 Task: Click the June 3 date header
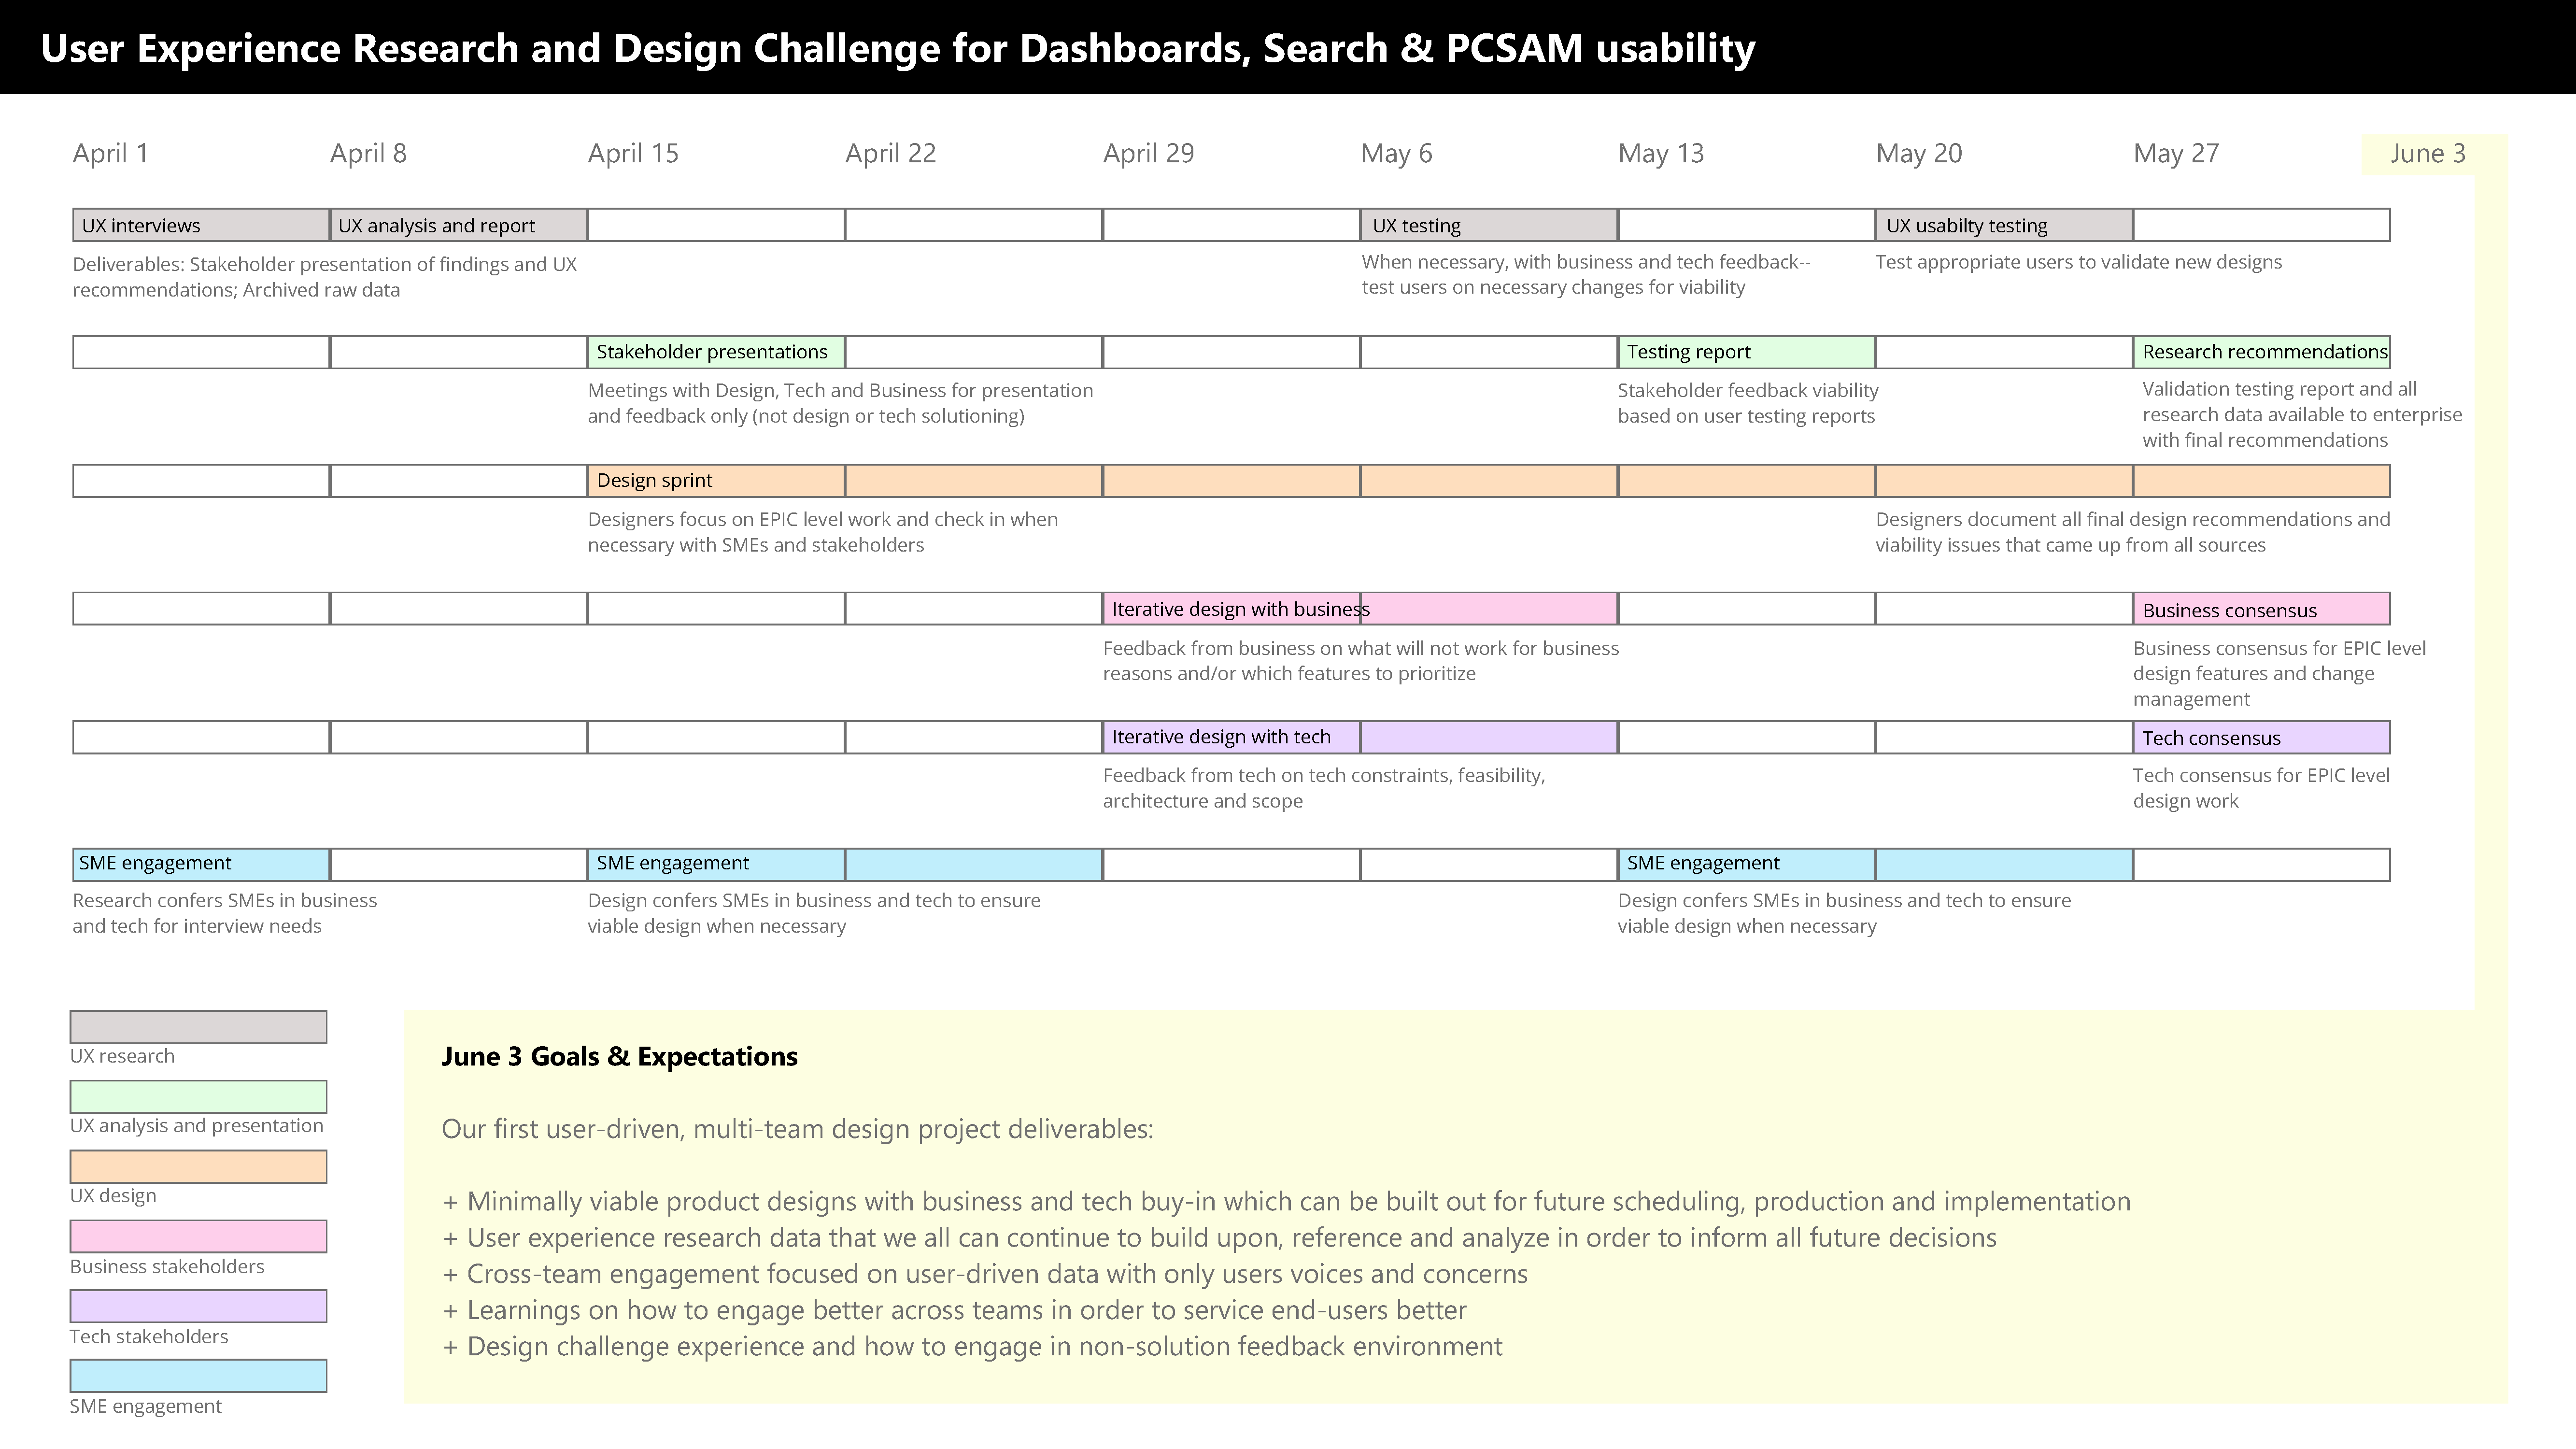pos(2428,154)
